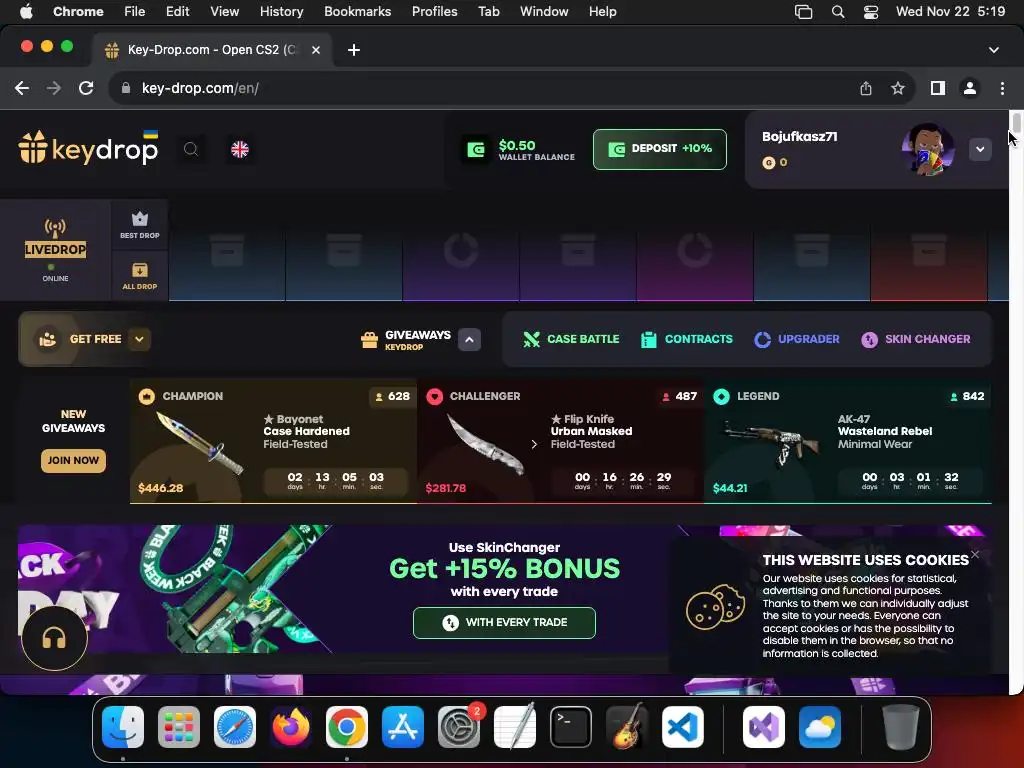Launch Firefox from the Dock
This screenshot has width=1024, height=768.
tap(291, 727)
